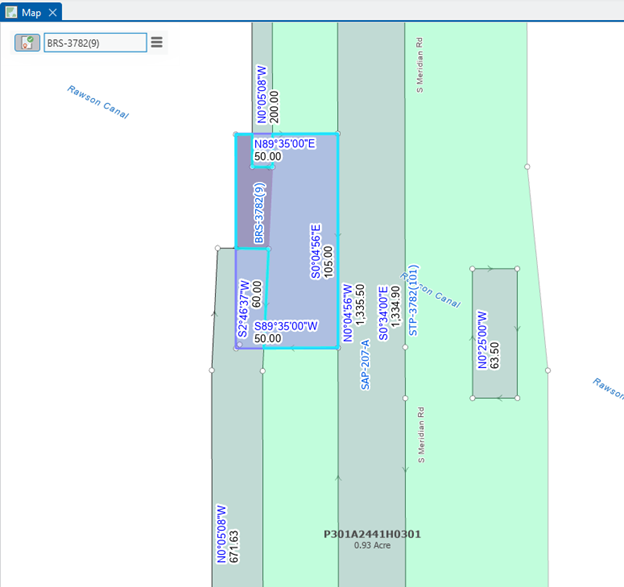Click the S0°34'00"E bearing label
Viewport: 624px width, 587px height.
tap(383, 313)
